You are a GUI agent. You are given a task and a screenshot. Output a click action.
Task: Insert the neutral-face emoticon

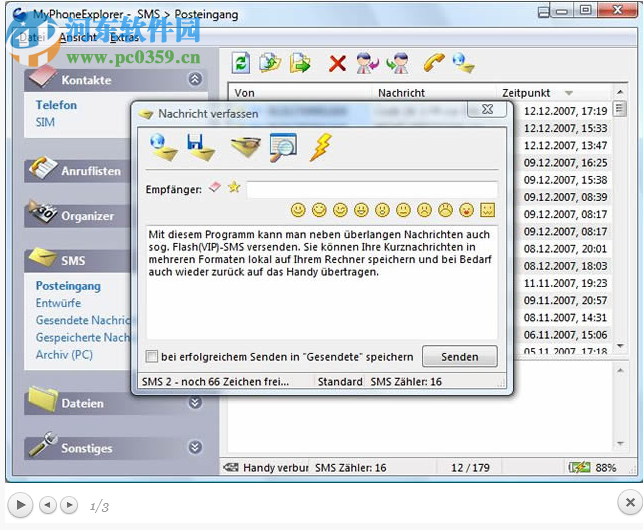click(403, 210)
